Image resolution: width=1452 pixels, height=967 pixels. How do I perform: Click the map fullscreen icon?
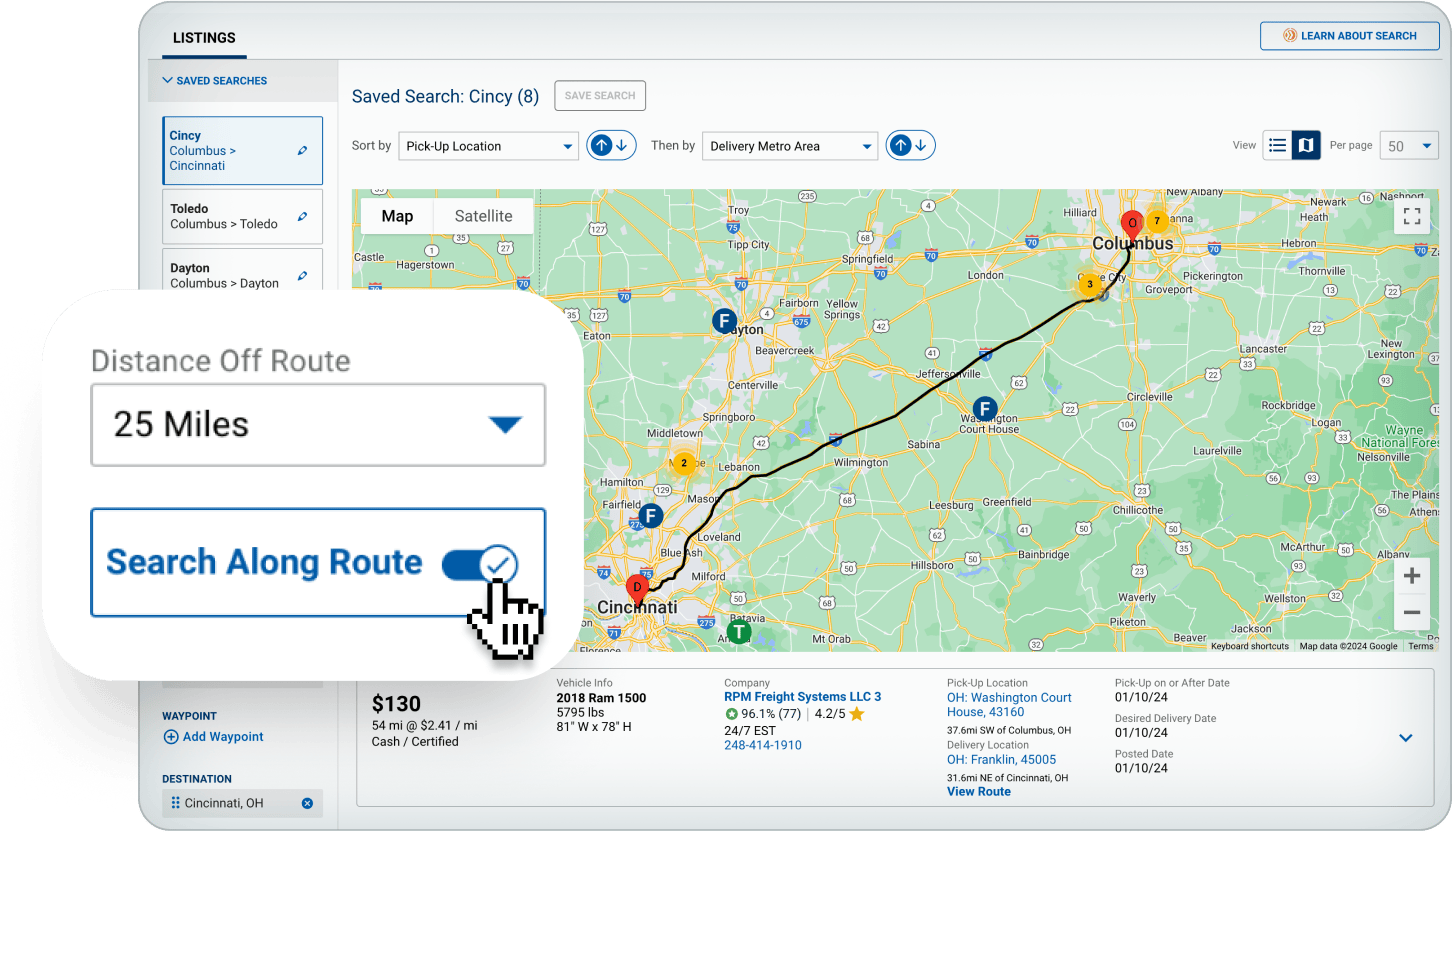coord(1412,216)
